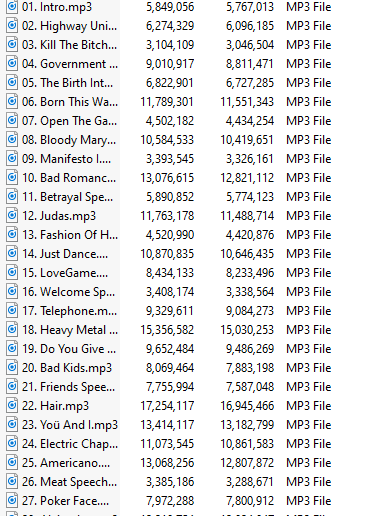Viewport: 390px width, 516px height.
Task: Click the packed size 3,288,671
Action: tap(250, 482)
